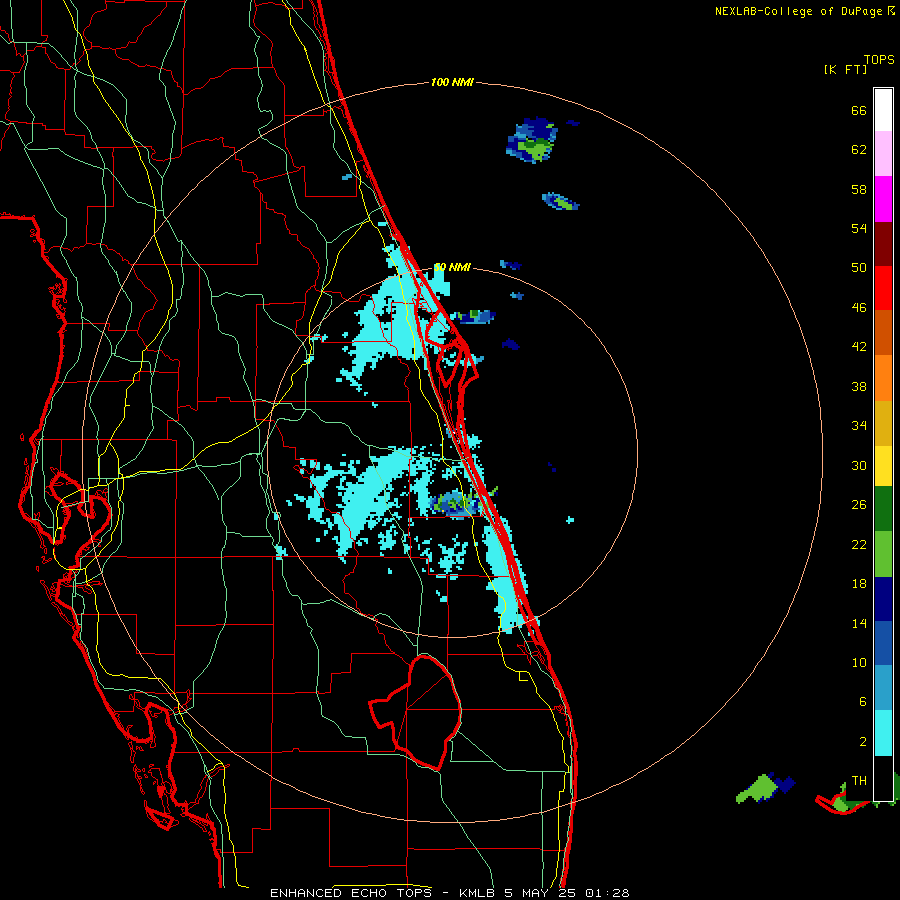Click the light green echo blob left of TH label

pos(758,789)
